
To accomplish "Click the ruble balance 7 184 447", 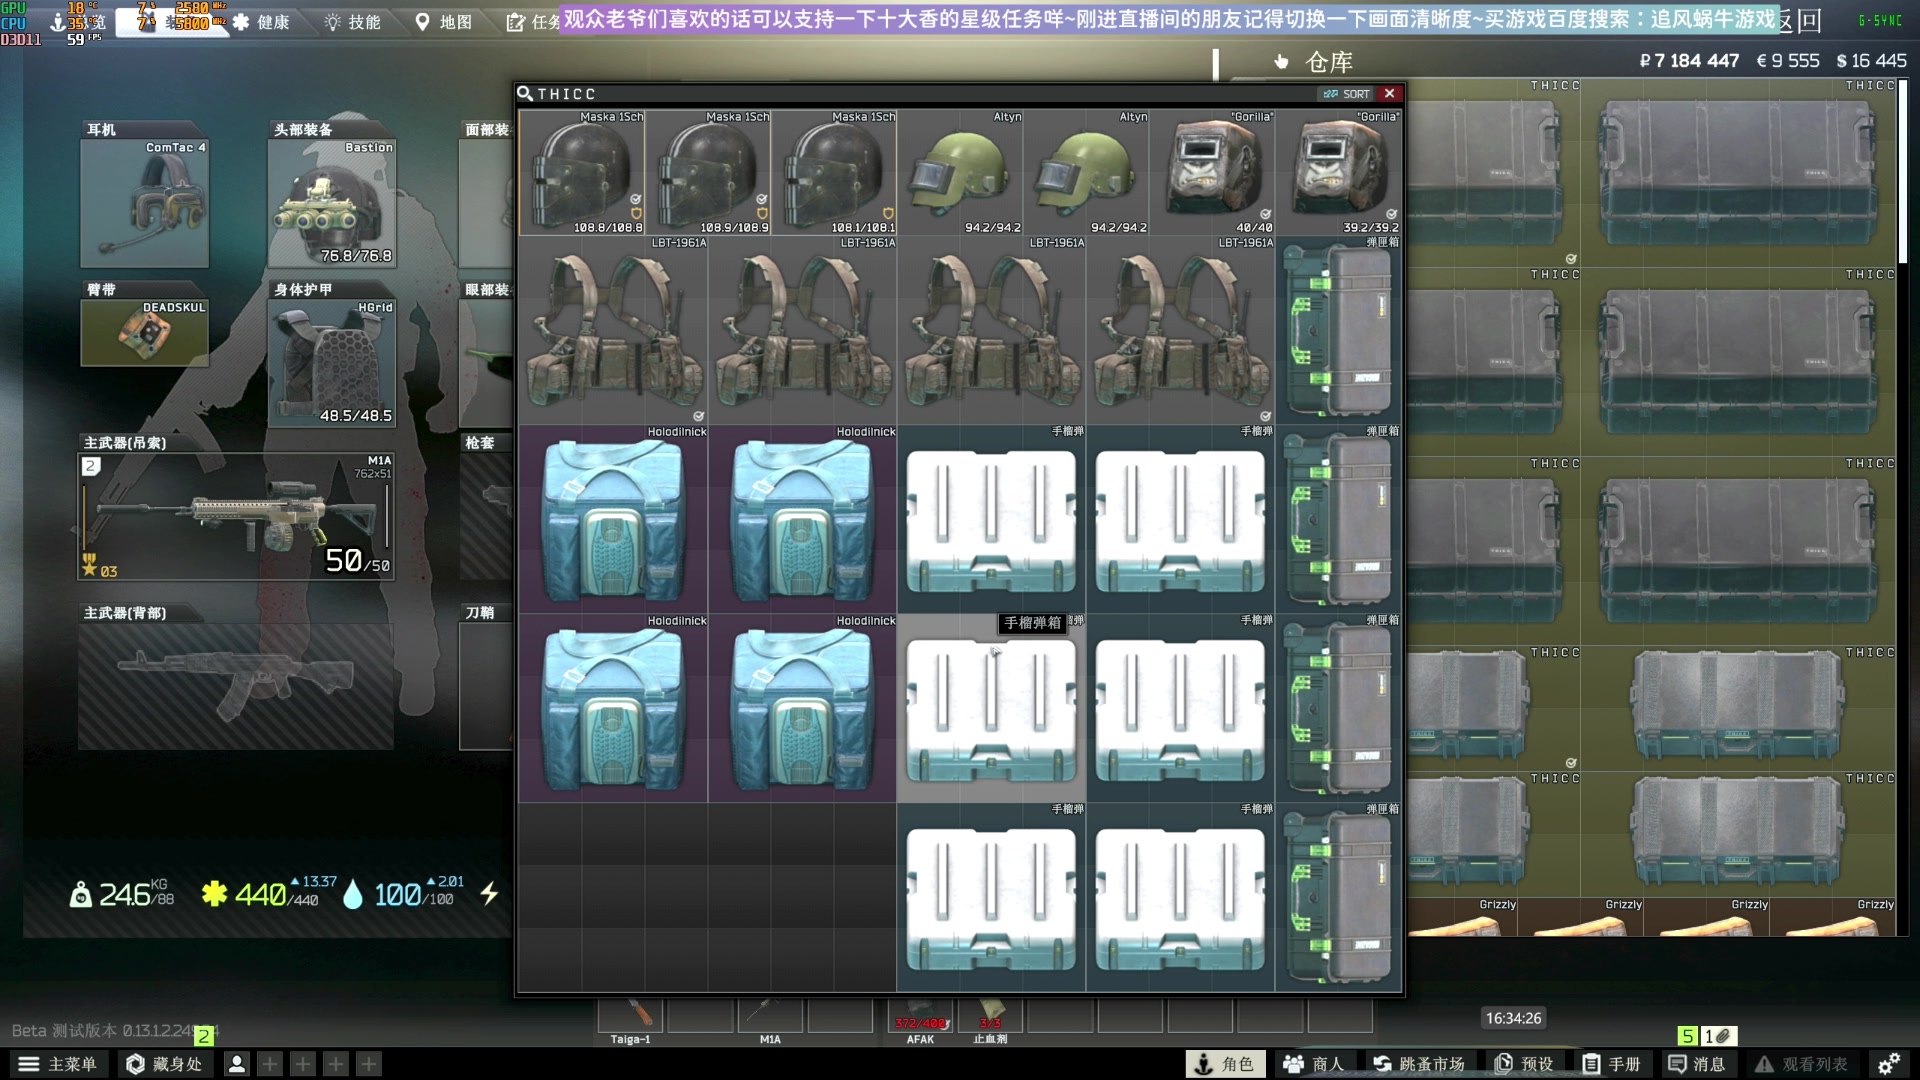I will (1689, 61).
